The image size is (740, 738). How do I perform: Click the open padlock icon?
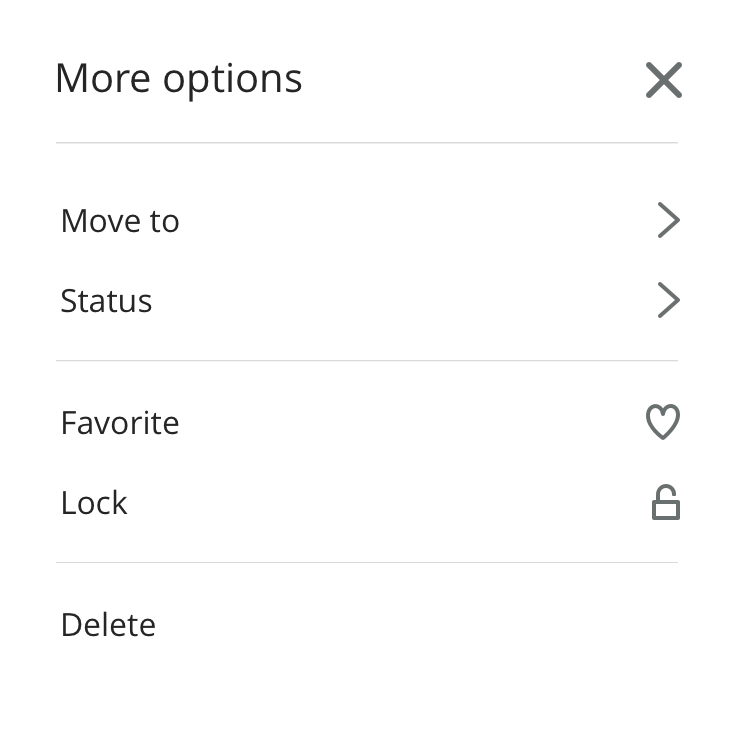coord(666,503)
